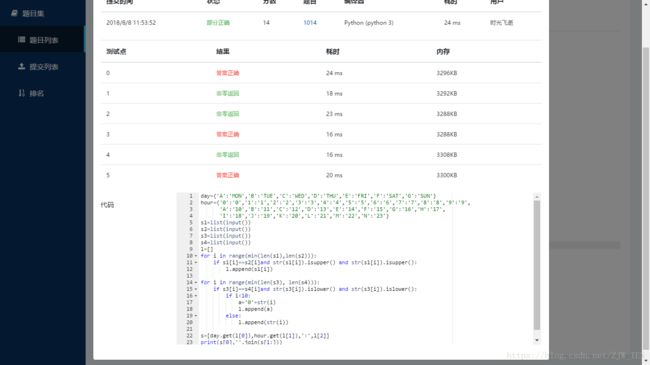Click code line 20 l.append(str(i))
Image resolution: width=650 pixels, height=365 pixels.
click(x=263, y=322)
